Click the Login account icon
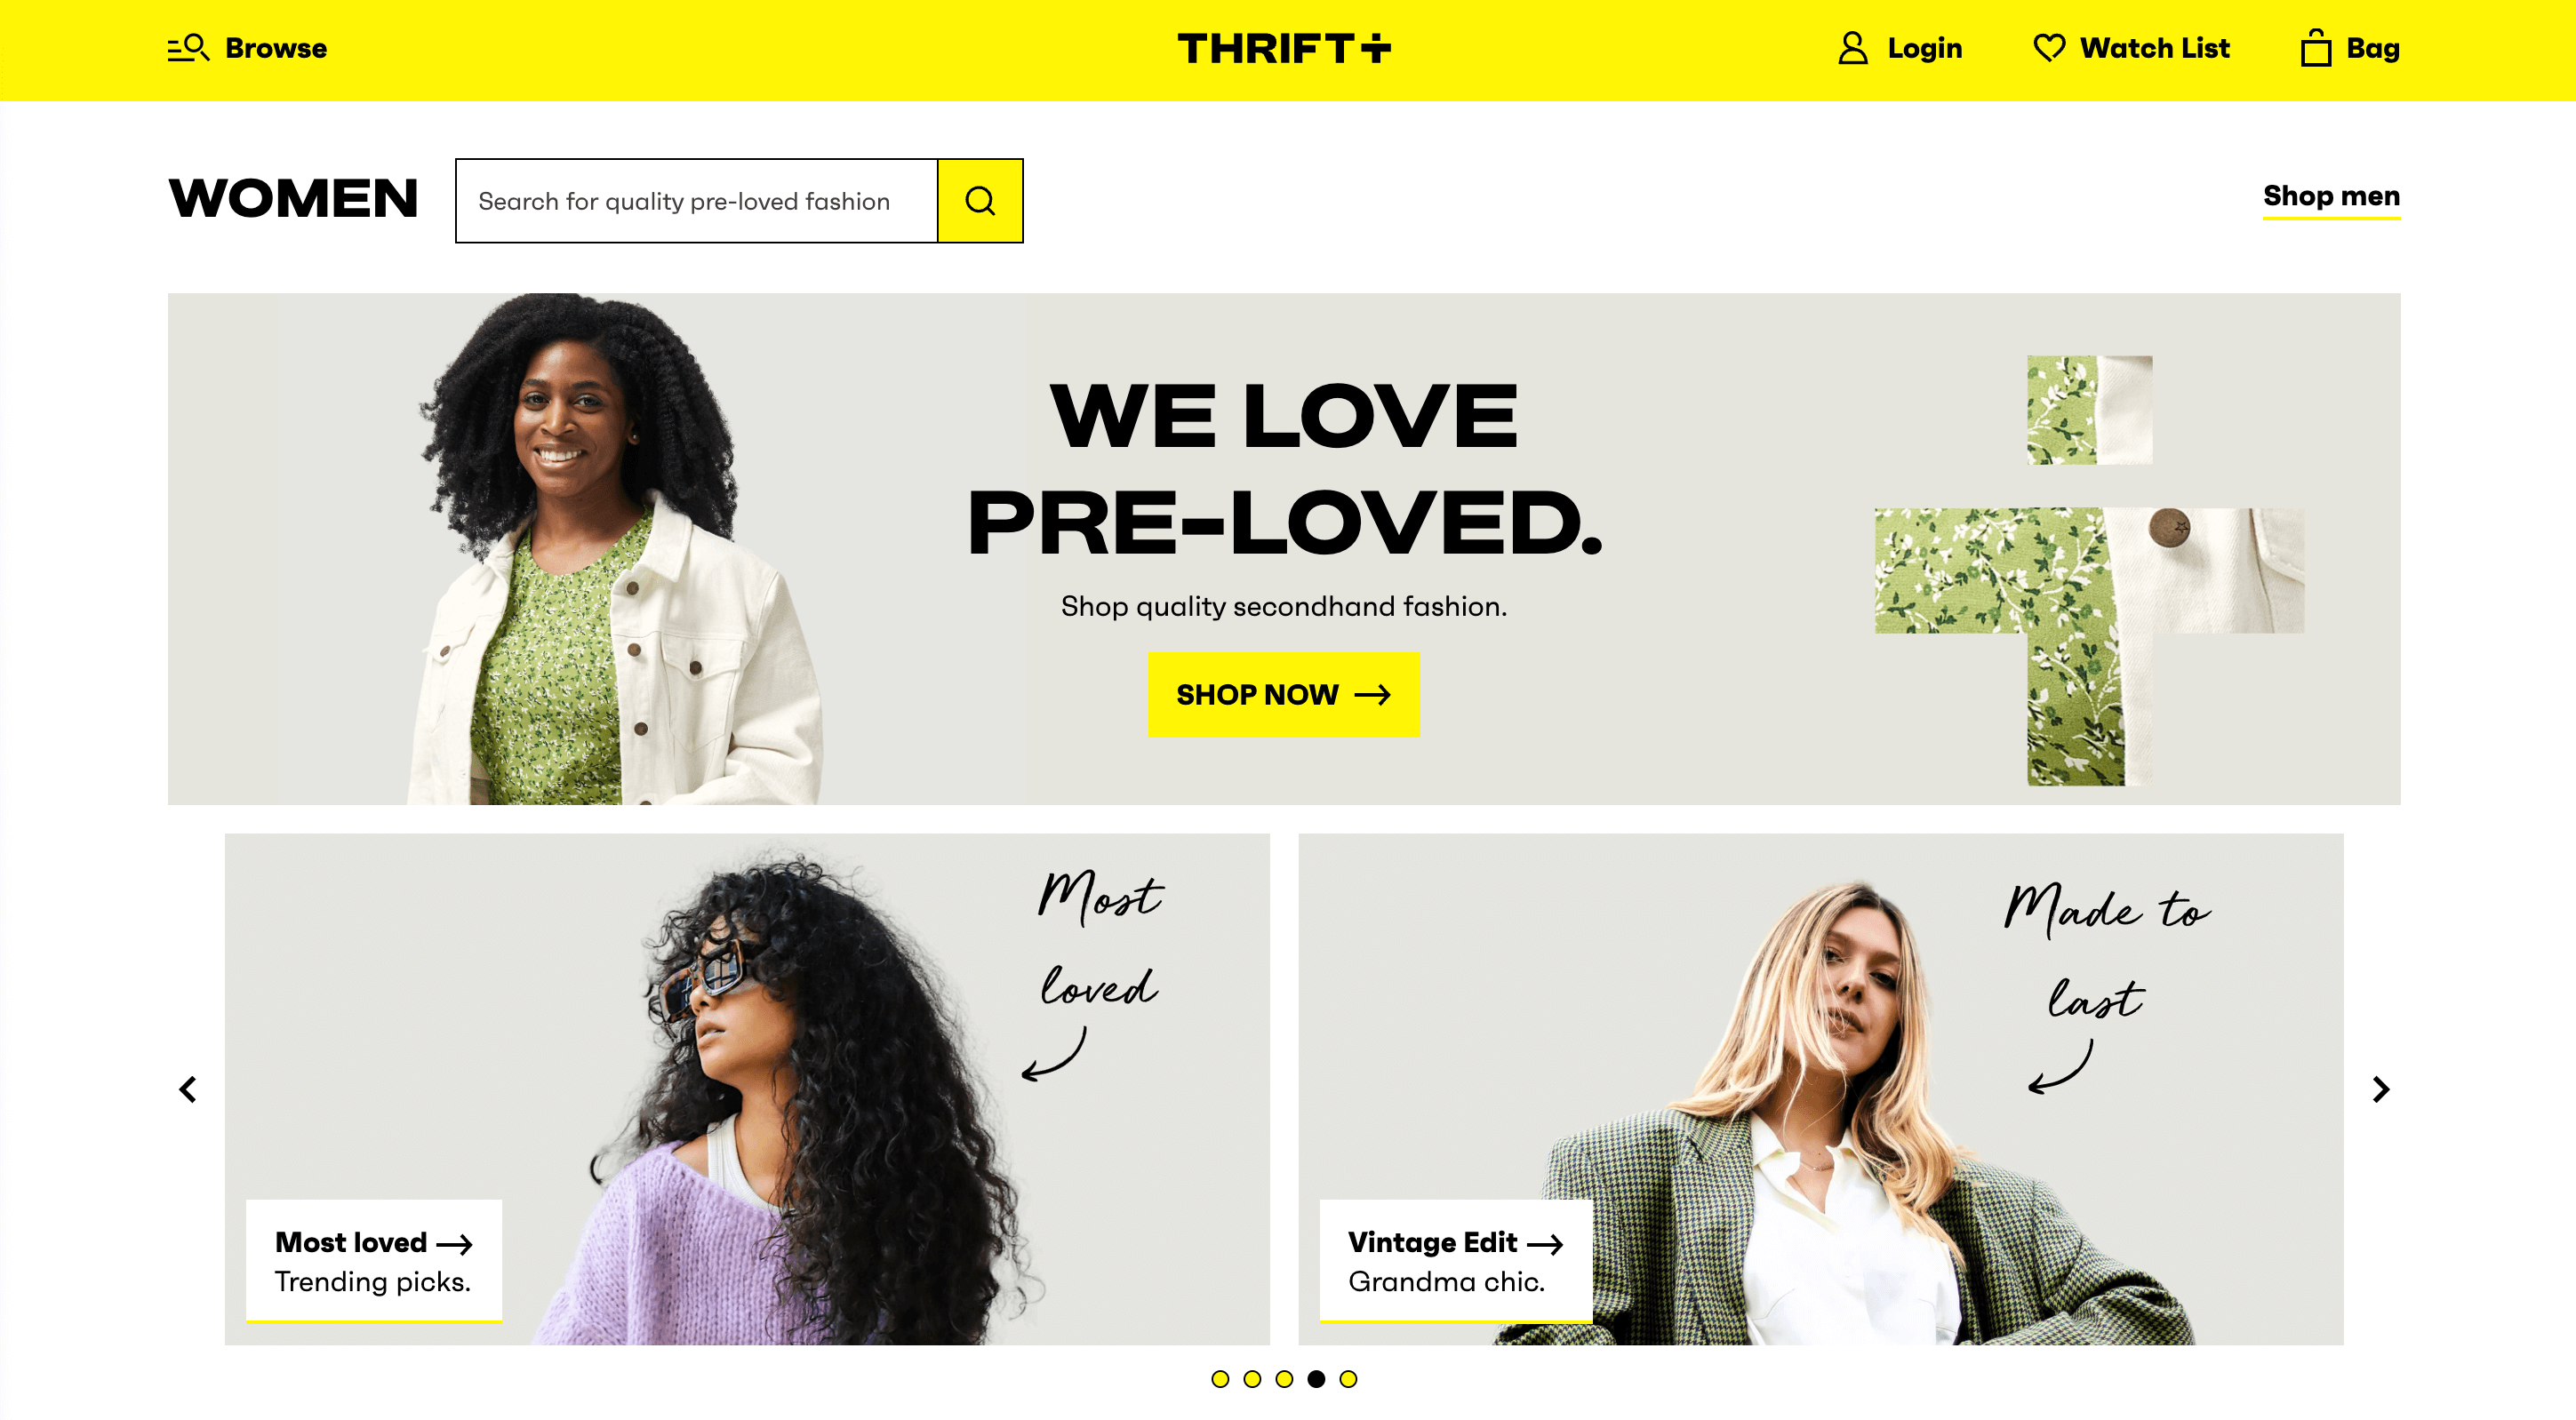This screenshot has height=1420, width=2576. (1851, 47)
